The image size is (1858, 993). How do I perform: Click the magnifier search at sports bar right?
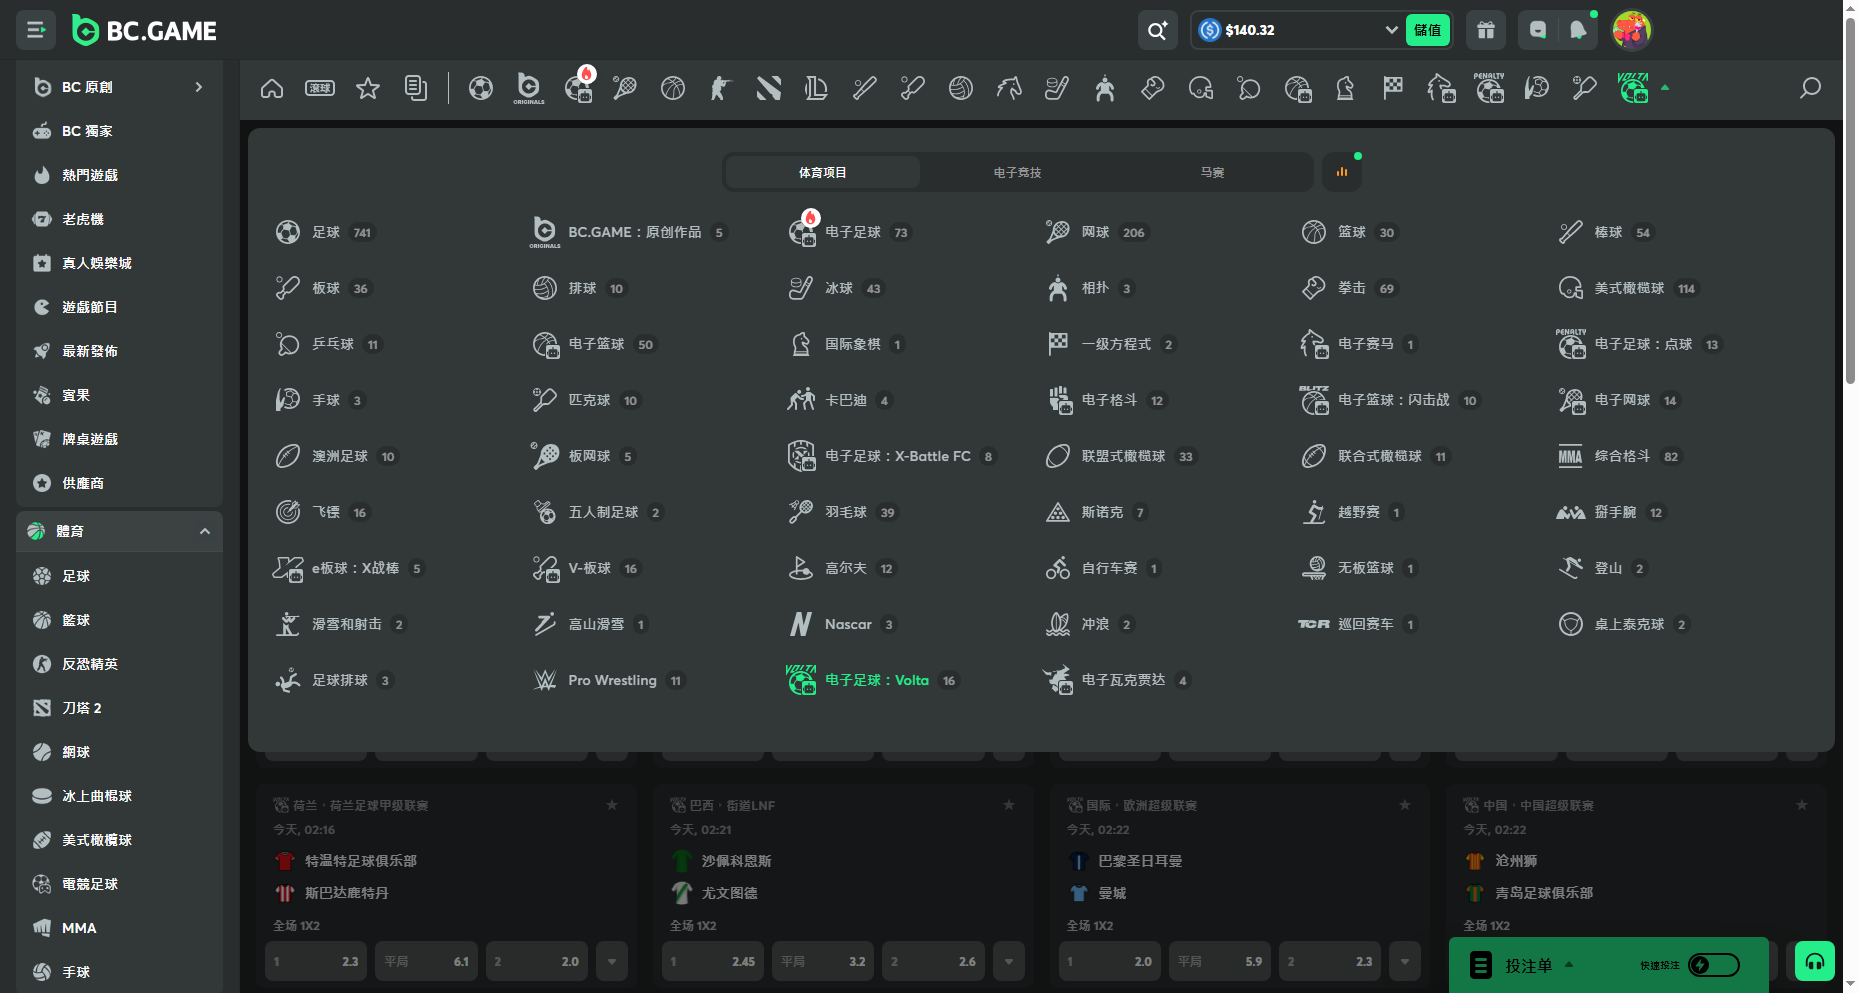click(1810, 88)
